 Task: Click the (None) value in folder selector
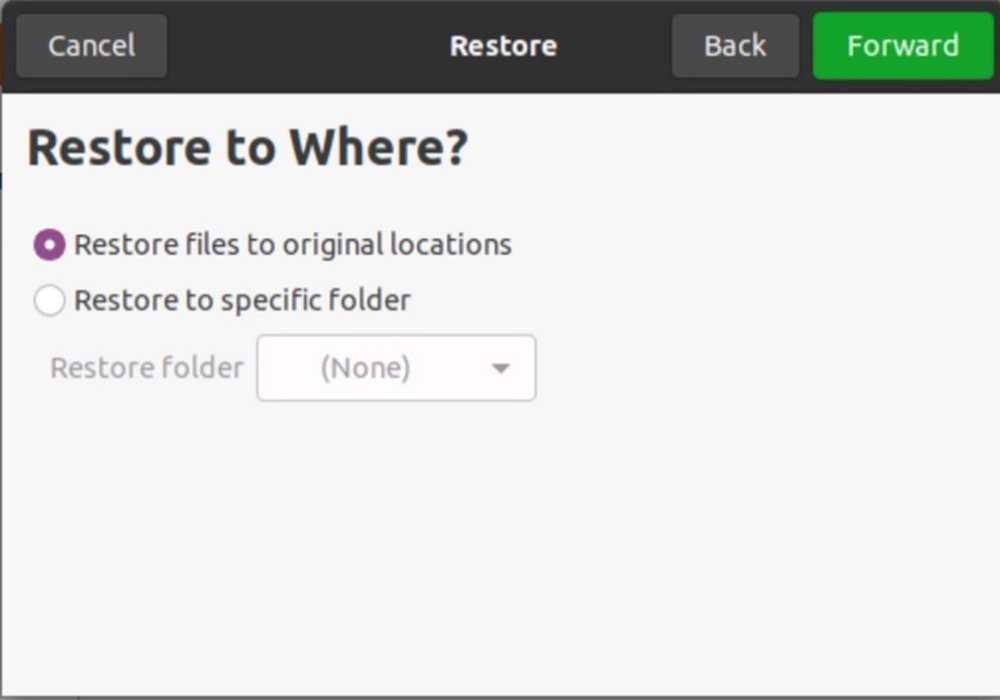366,368
